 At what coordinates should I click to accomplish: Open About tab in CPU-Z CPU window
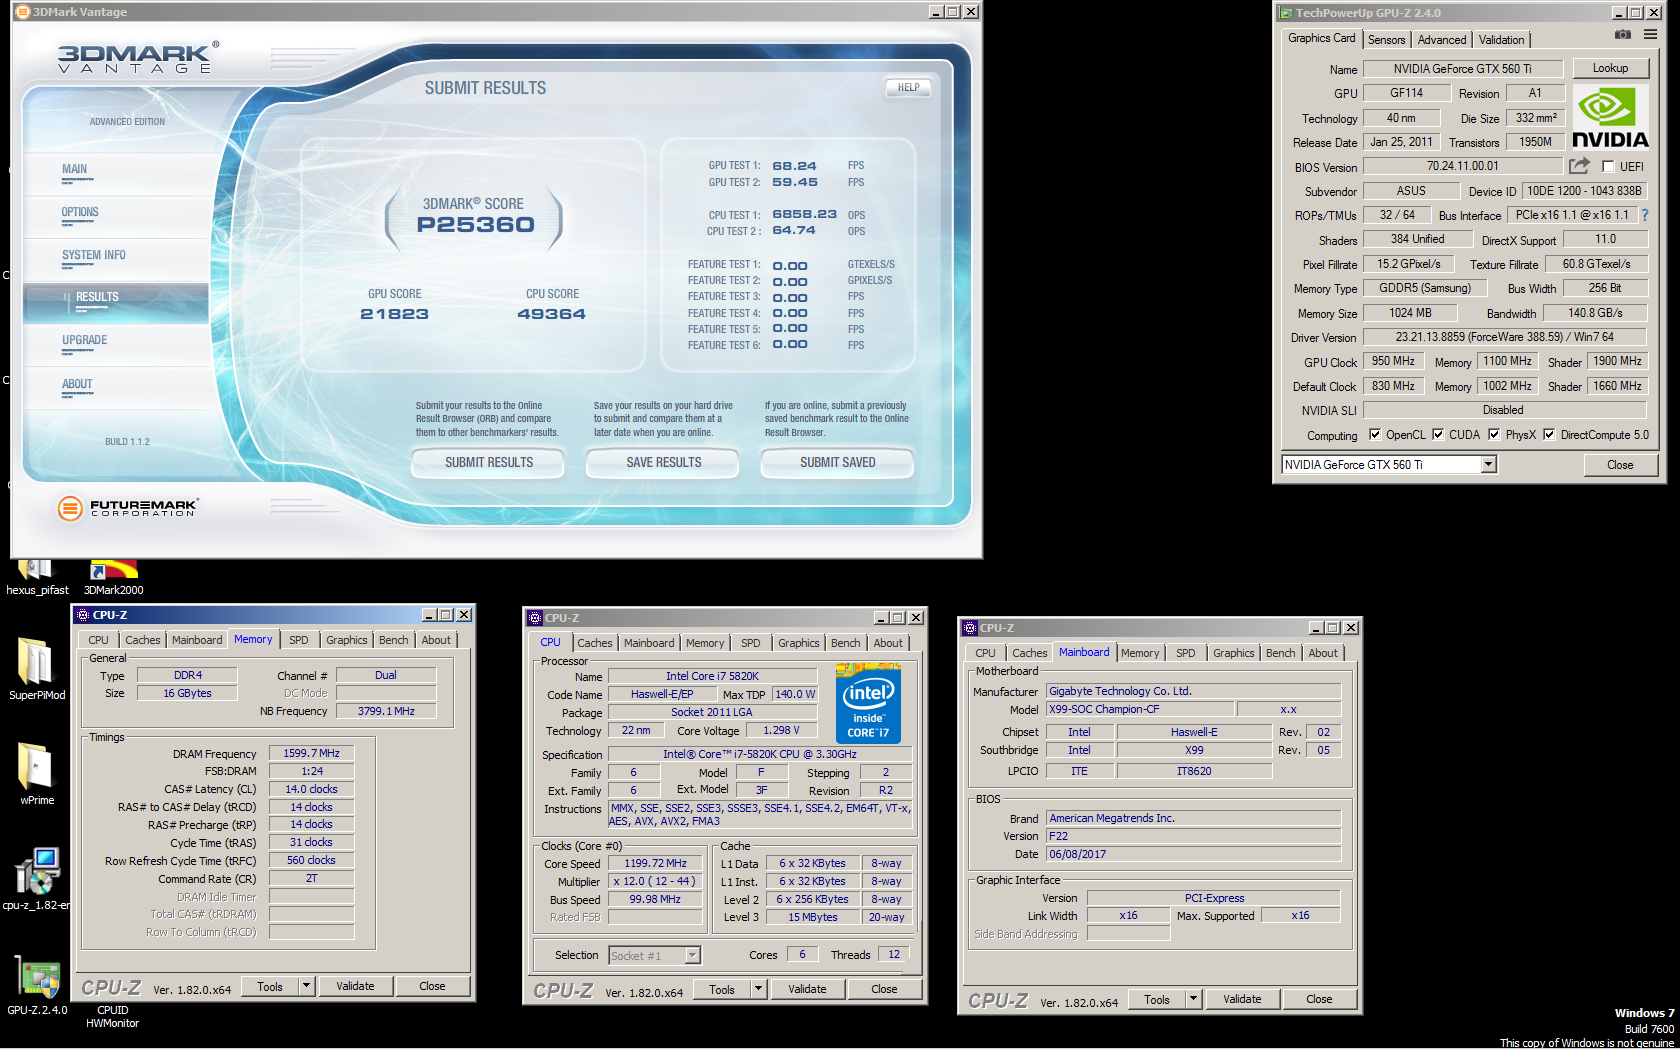click(888, 643)
